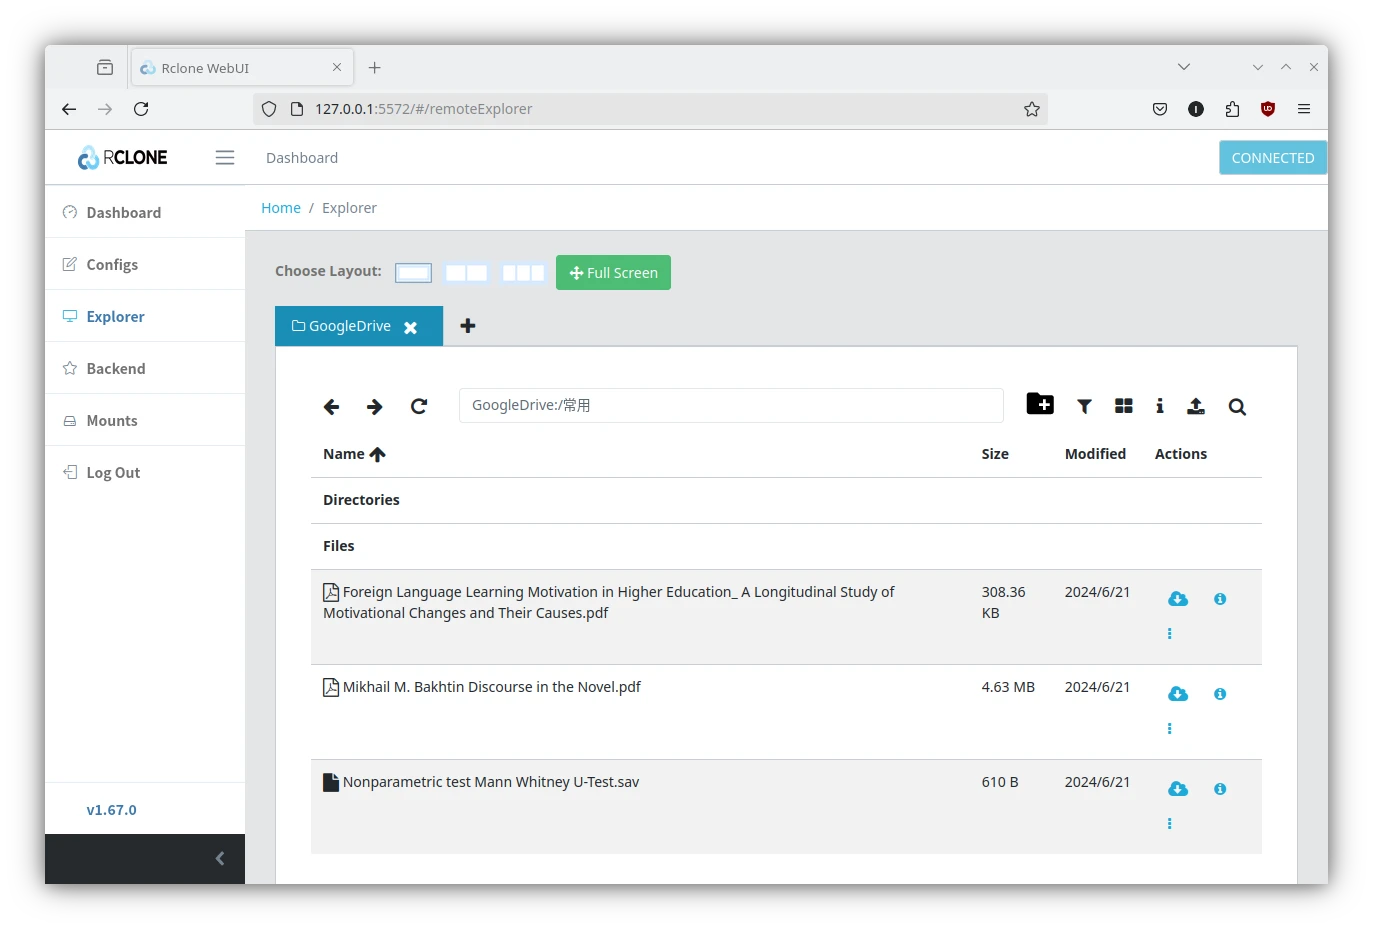Switch to grid view layout icon
The height and width of the screenshot is (929, 1373).
[x=1124, y=406]
